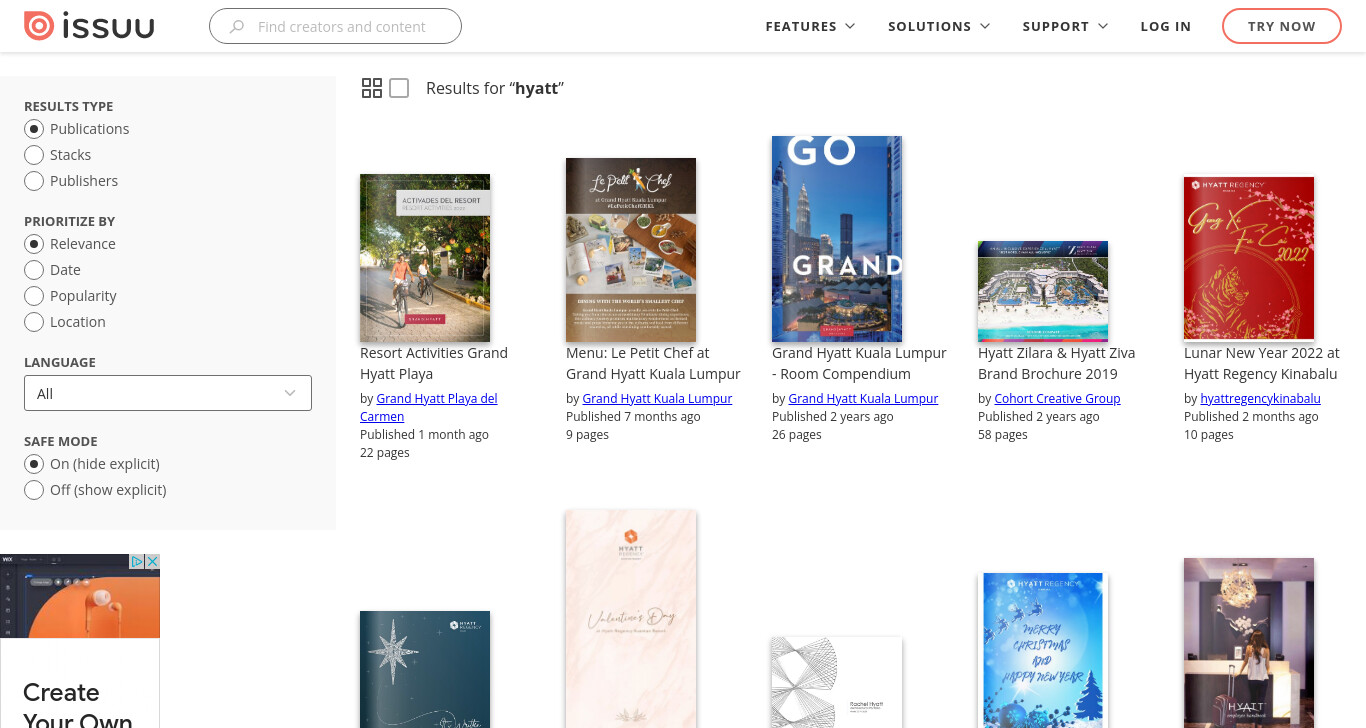Screen dimensions: 1366x728
Task: Click the Try Now button
Action: click(x=1281, y=26)
